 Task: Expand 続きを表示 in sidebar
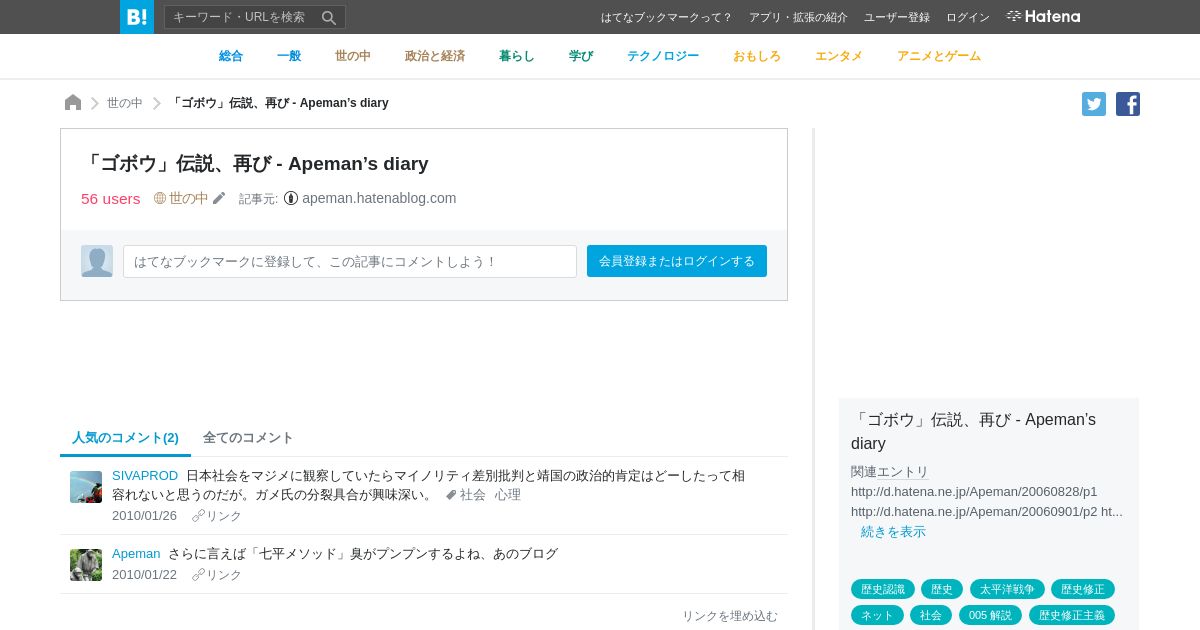point(893,532)
